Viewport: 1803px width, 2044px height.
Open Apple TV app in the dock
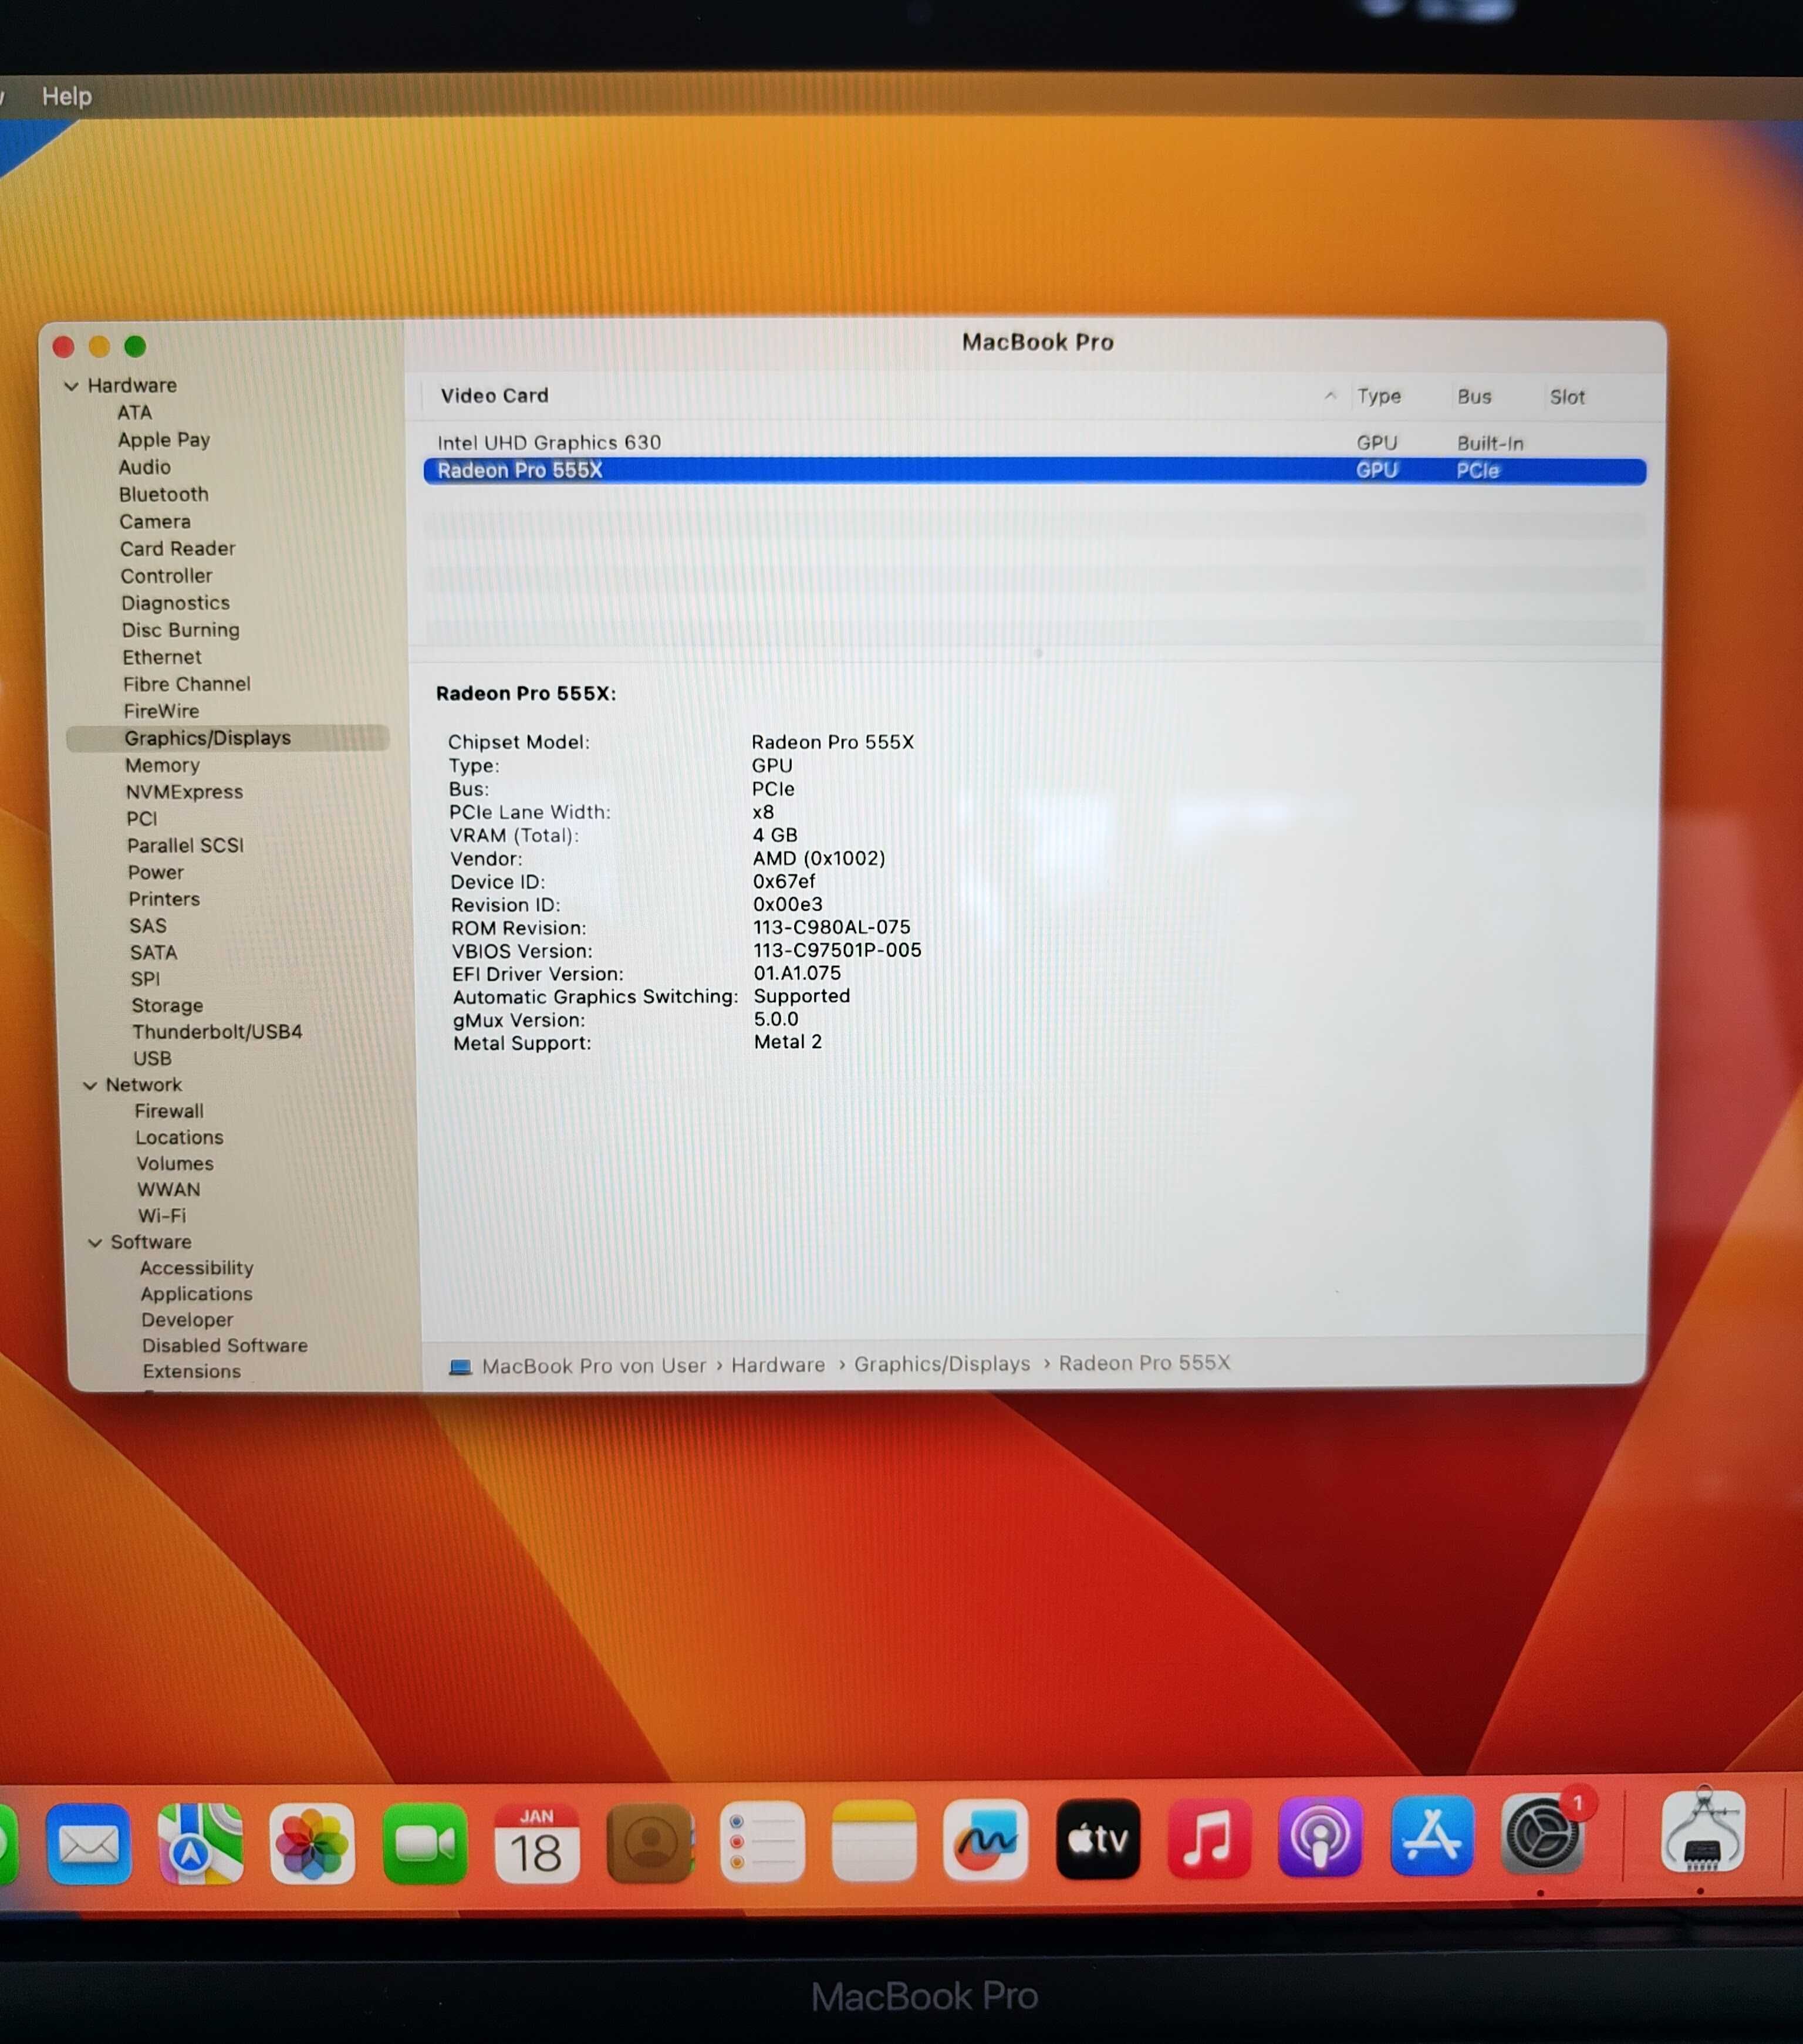pyautogui.click(x=1098, y=1839)
